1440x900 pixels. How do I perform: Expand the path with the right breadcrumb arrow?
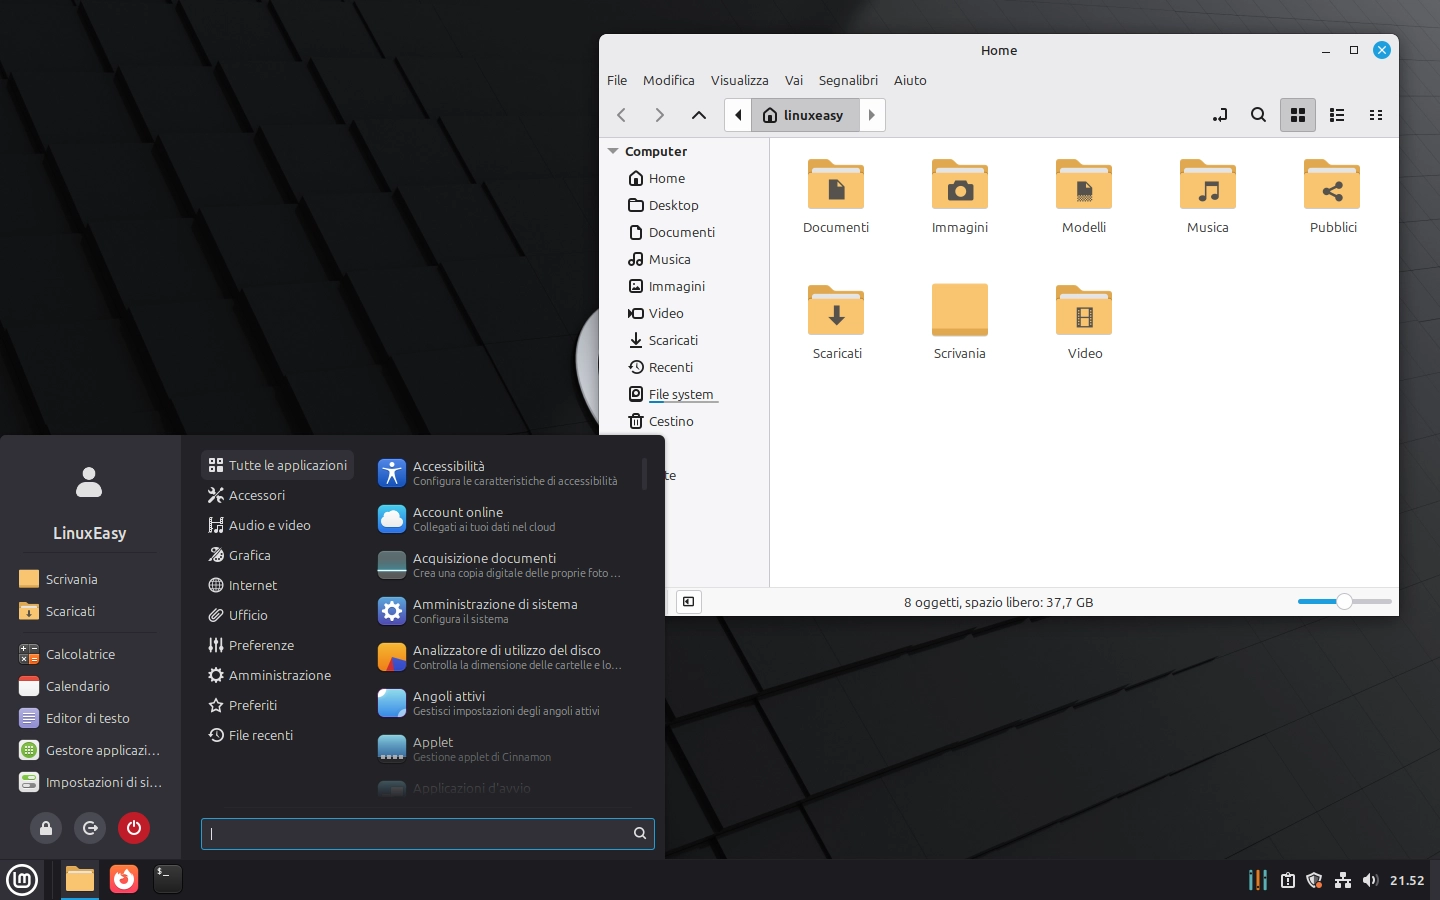tap(871, 115)
